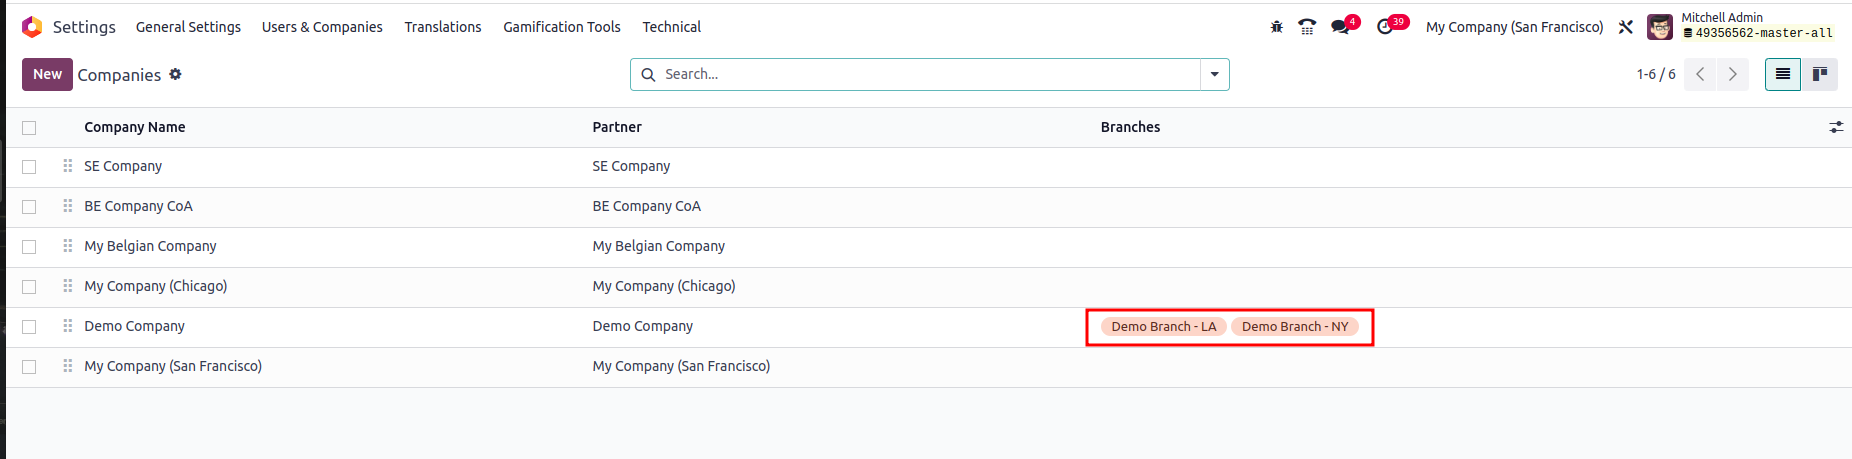Open the Technical menu

coord(671,27)
